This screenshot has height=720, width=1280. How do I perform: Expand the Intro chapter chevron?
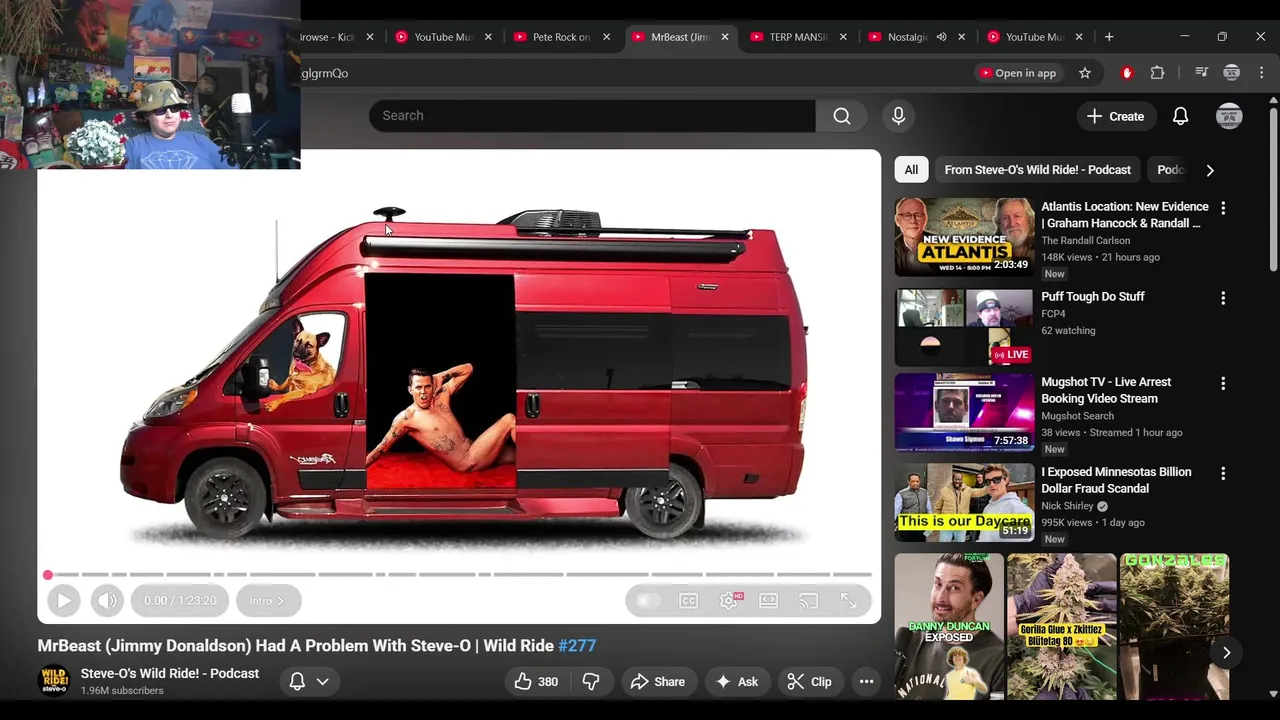[x=280, y=601]
